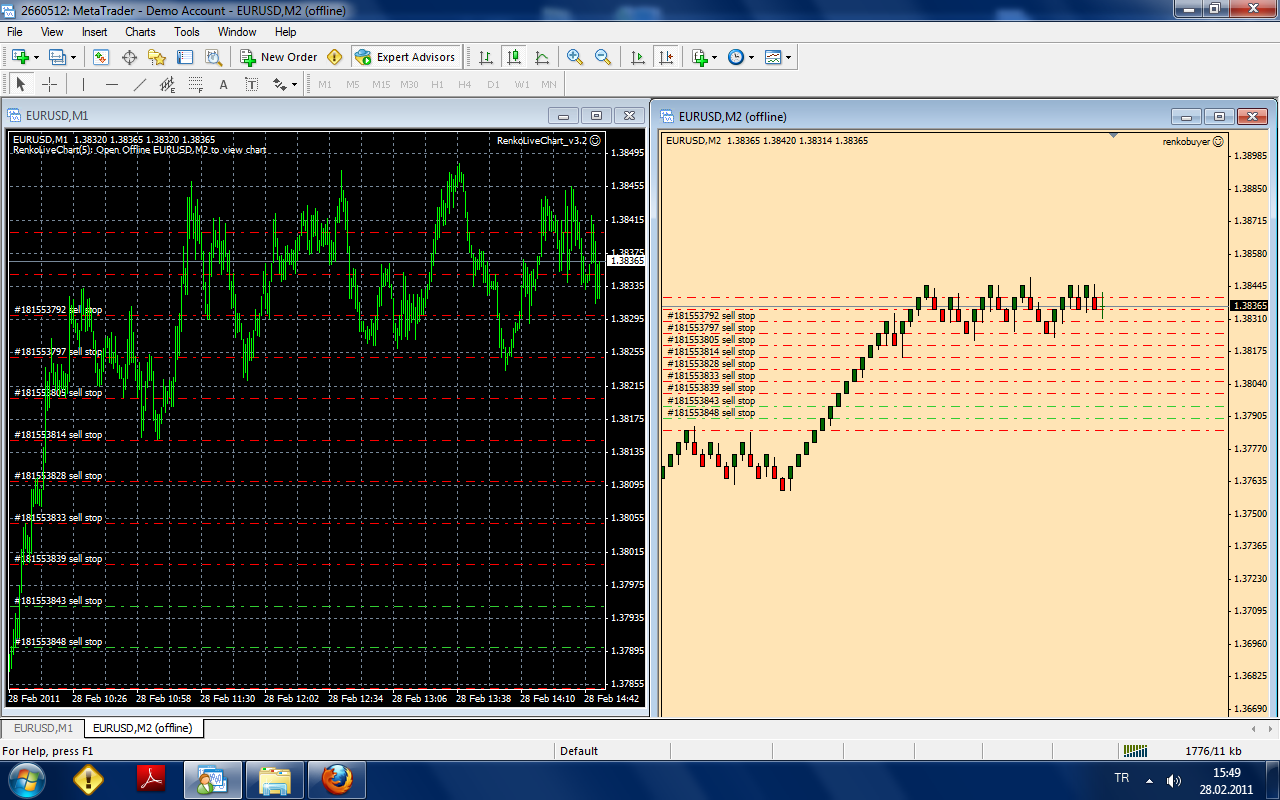Open Data Window crosshair icon
Image resolution: width=1280 pixels, height=800 pixels.
click(x=129, y=57)
